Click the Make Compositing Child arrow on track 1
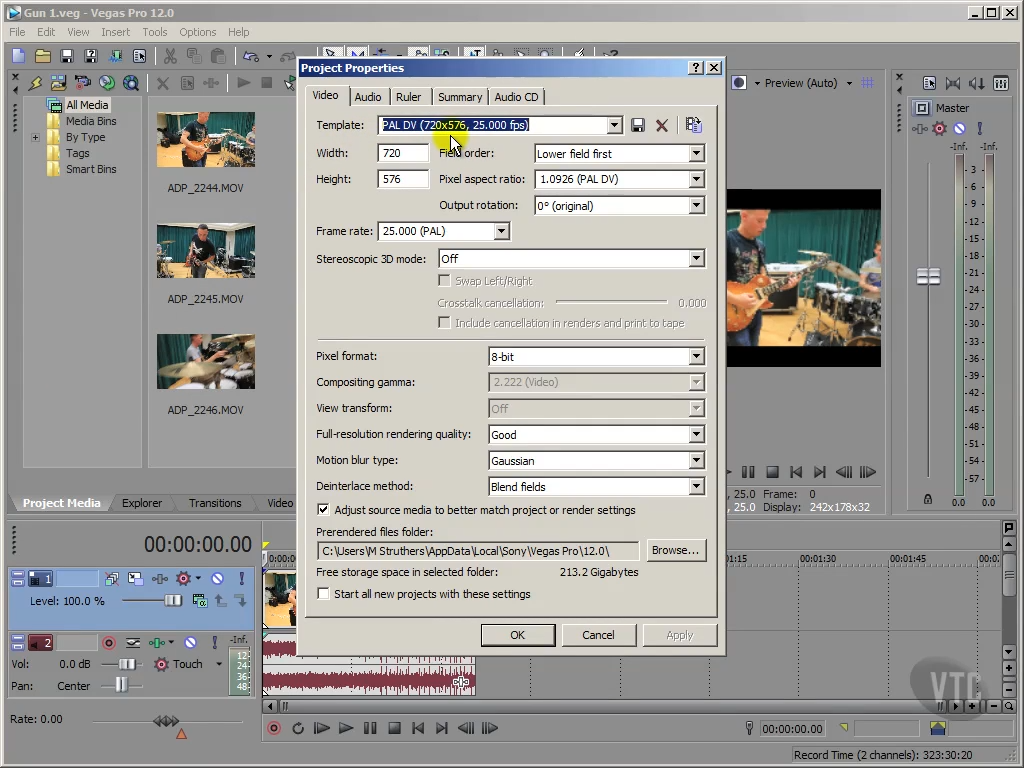Viewport: 1024px width, 768px height. point(241,601)
